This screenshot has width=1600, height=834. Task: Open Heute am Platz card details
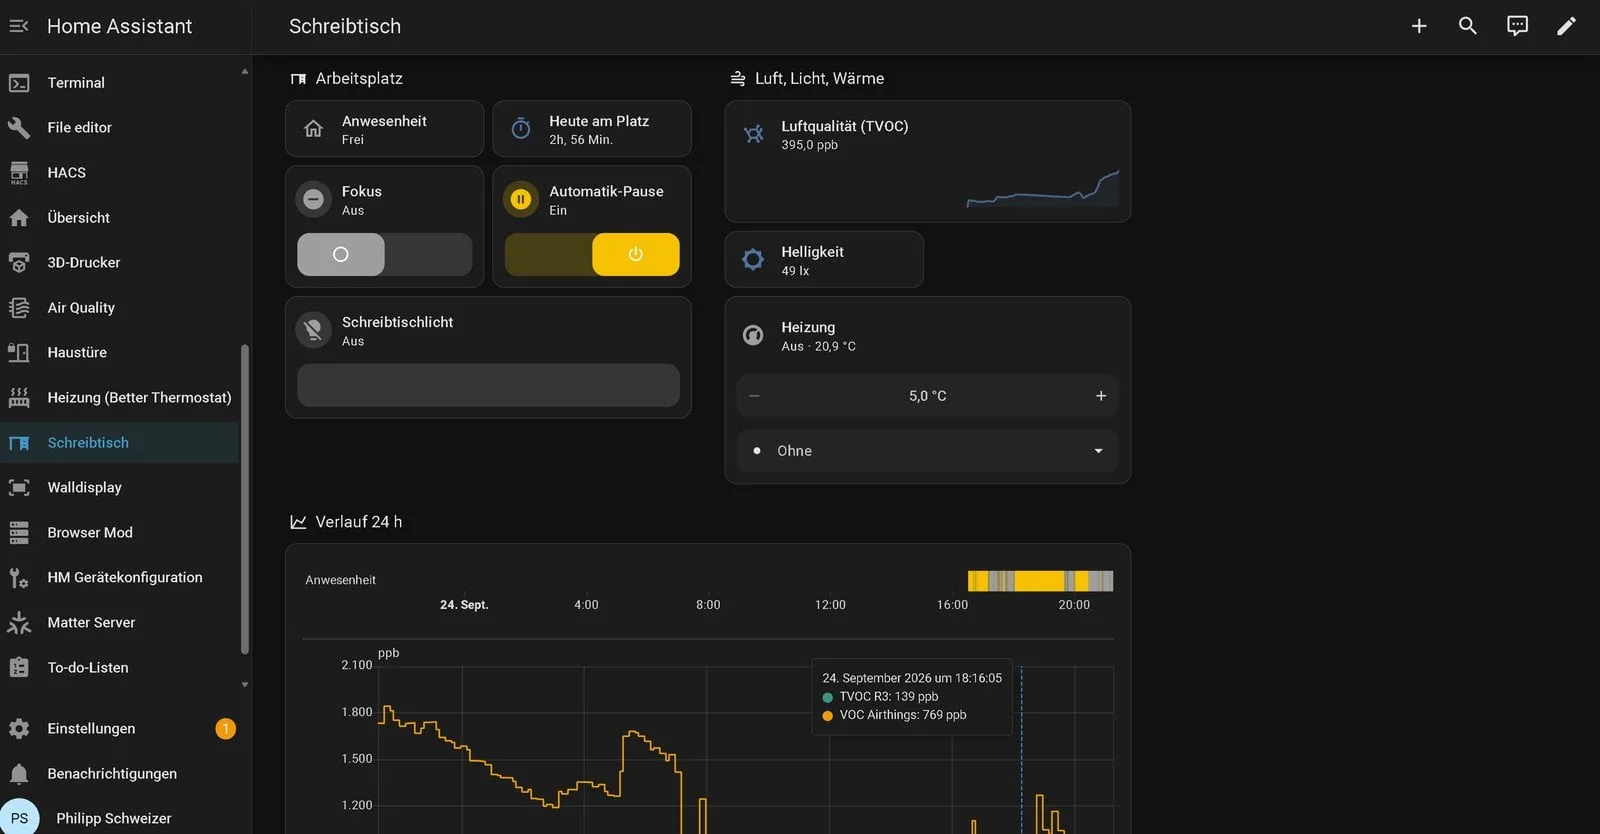click(592, 129)
